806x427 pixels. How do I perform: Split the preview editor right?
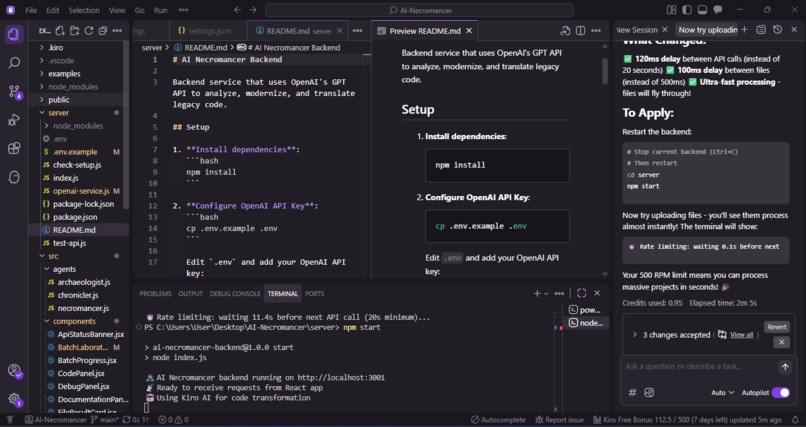[580, 31]
